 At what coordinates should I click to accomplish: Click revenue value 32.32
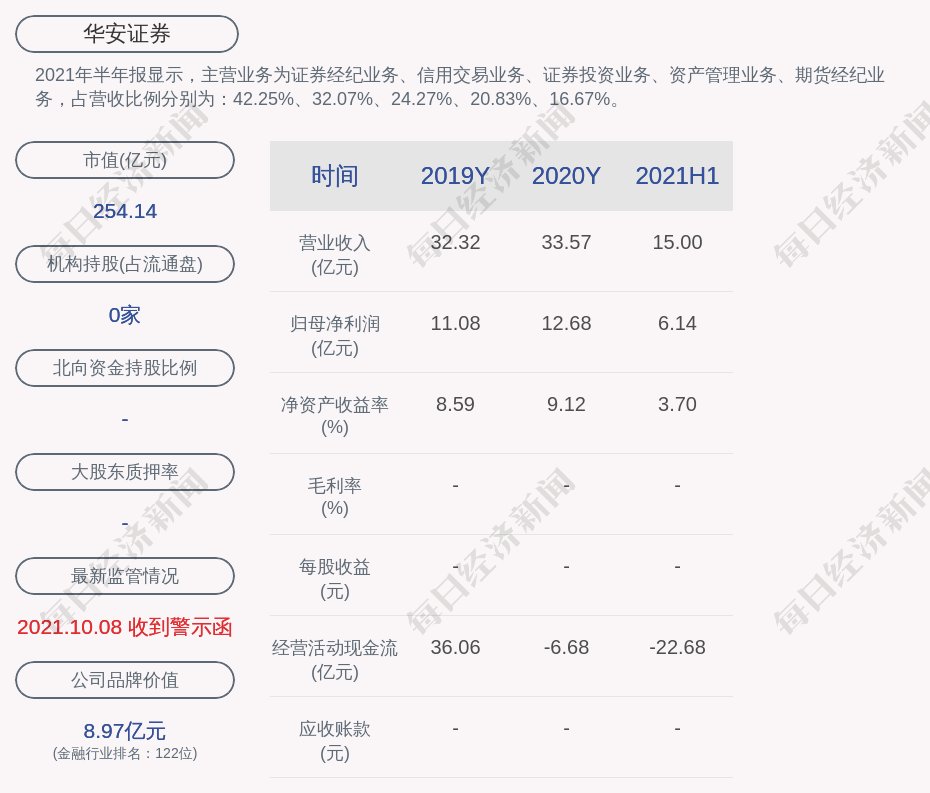455,242
